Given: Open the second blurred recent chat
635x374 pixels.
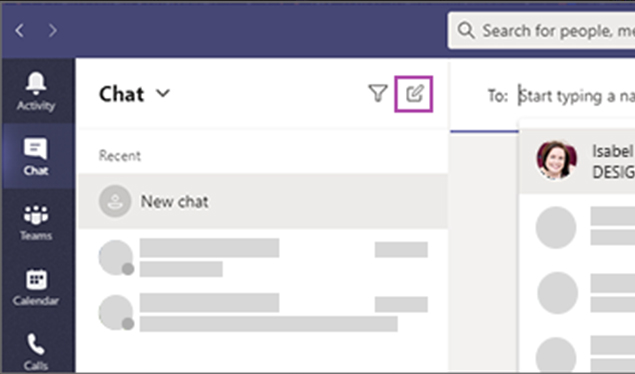Looking at the screenshot, I should pos(263,312).
